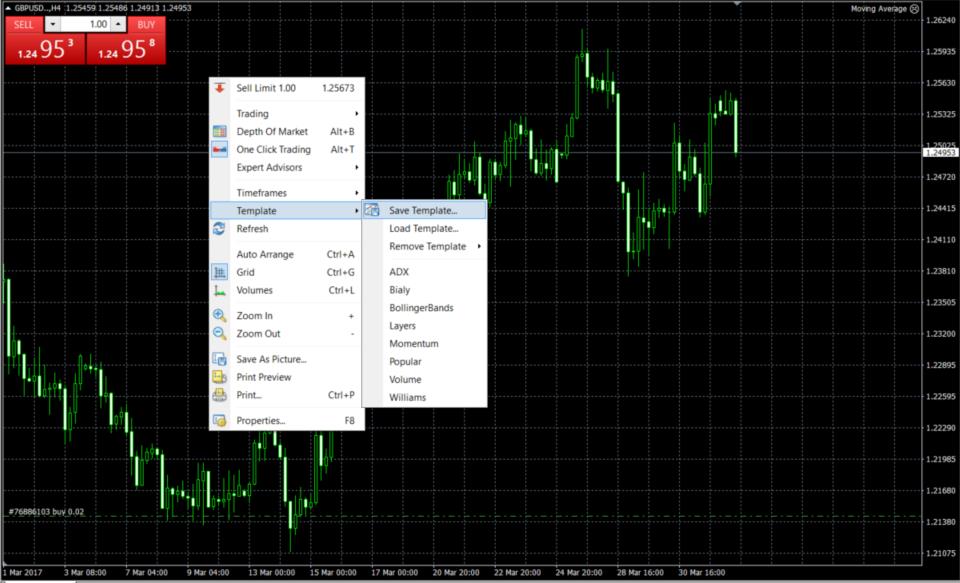The height and width of the screenshot is (583, 960).
Task: Expand the Trading submenu
Action: tap(252, 113)
